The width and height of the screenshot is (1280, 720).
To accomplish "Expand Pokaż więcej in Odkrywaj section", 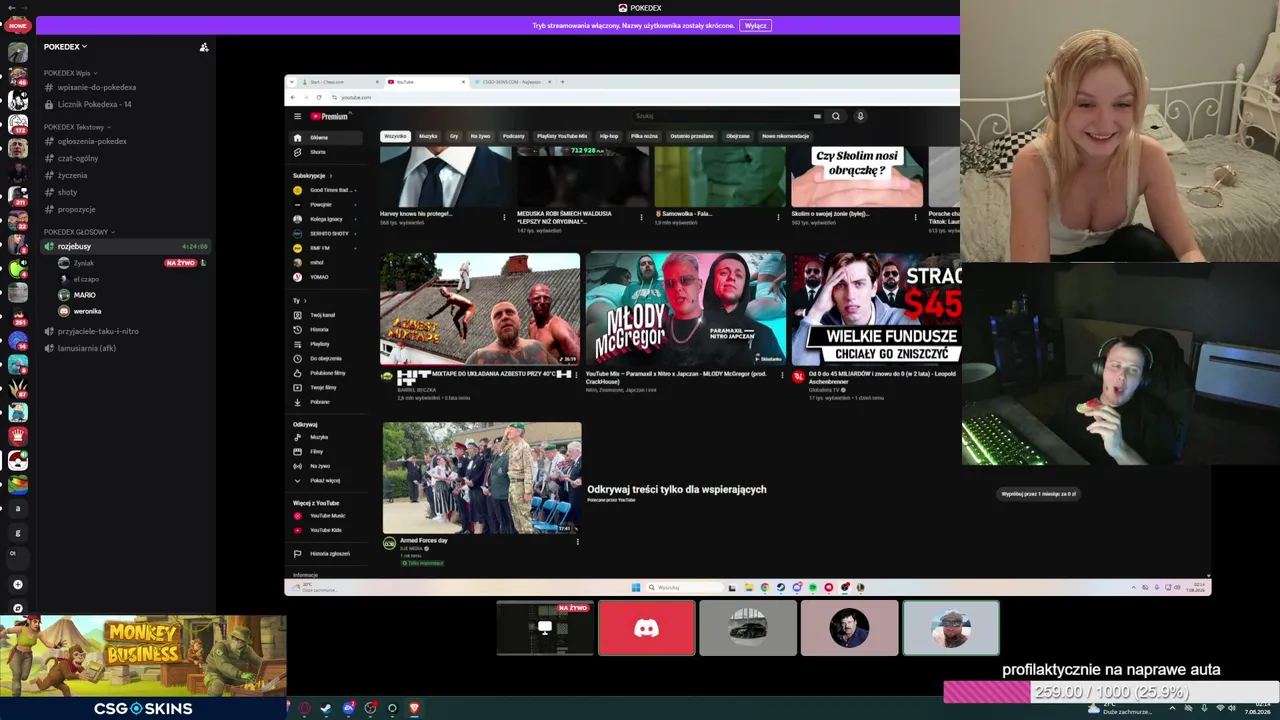I will (326, 480).
